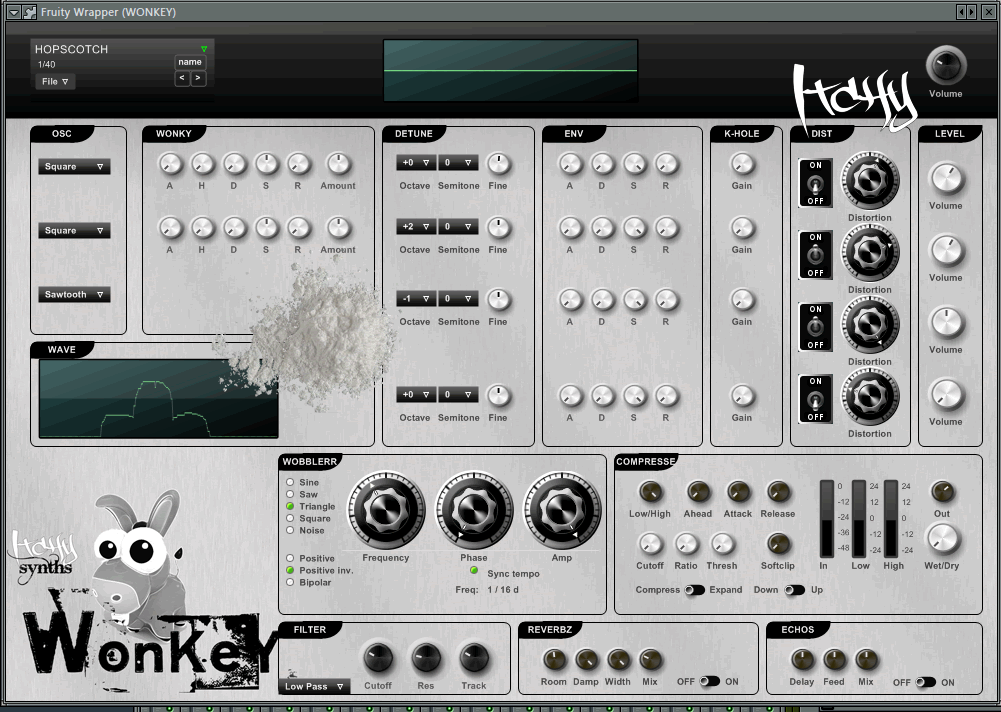This screenshot has height=712, width=1001.
Task: Go to the previous preset
Action: (182, 78)
